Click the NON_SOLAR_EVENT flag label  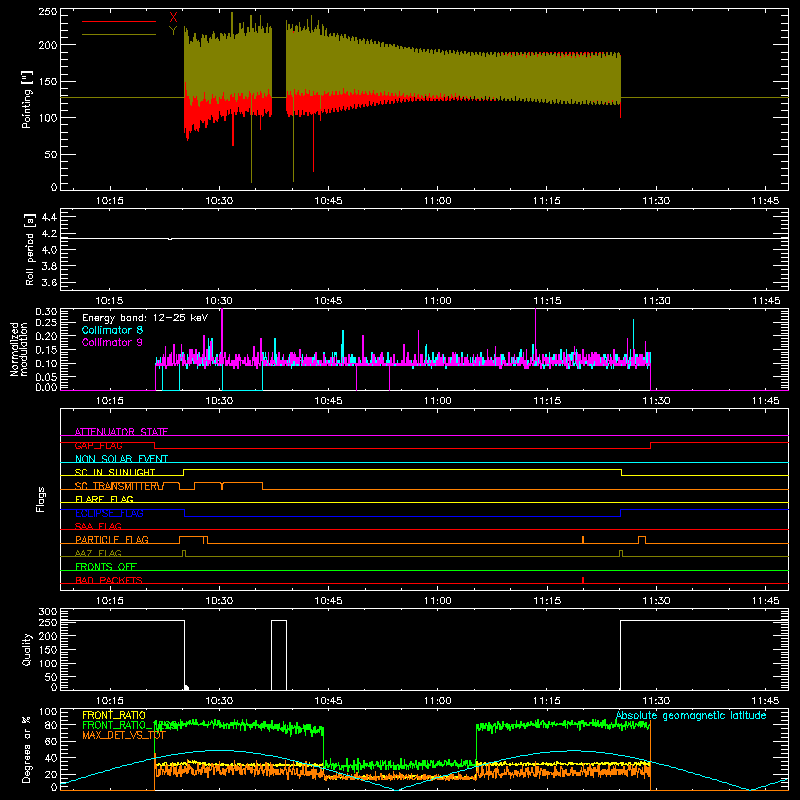(x=121, y=459)
